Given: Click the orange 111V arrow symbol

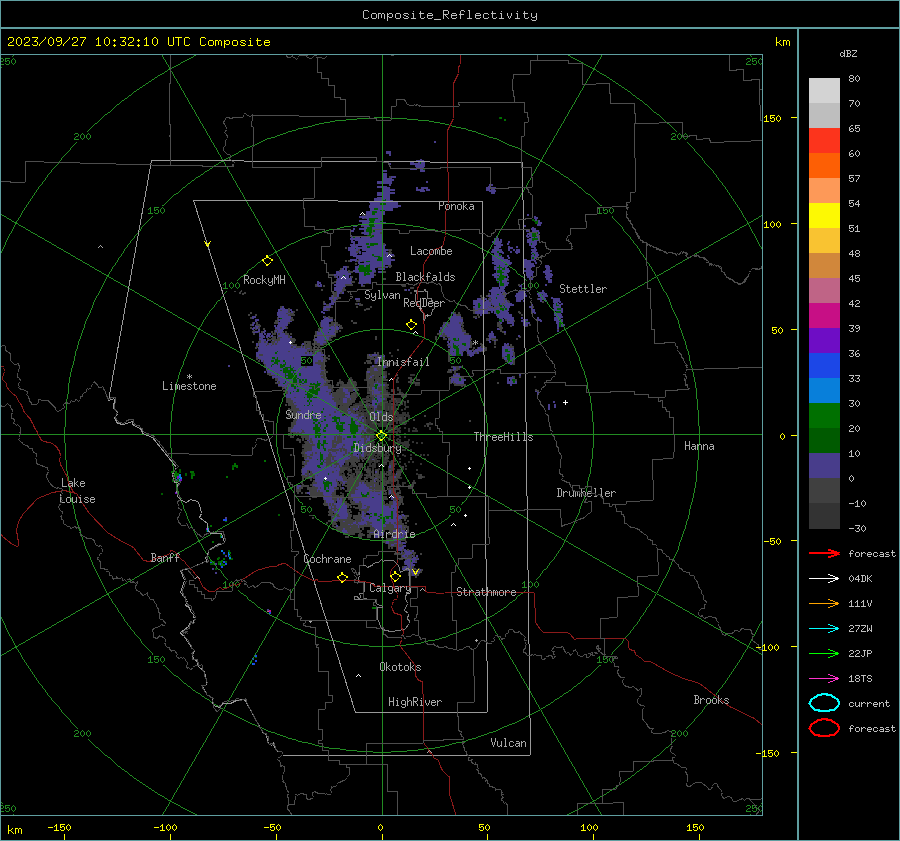Looking at the screenshot, I should pos(824,603).
